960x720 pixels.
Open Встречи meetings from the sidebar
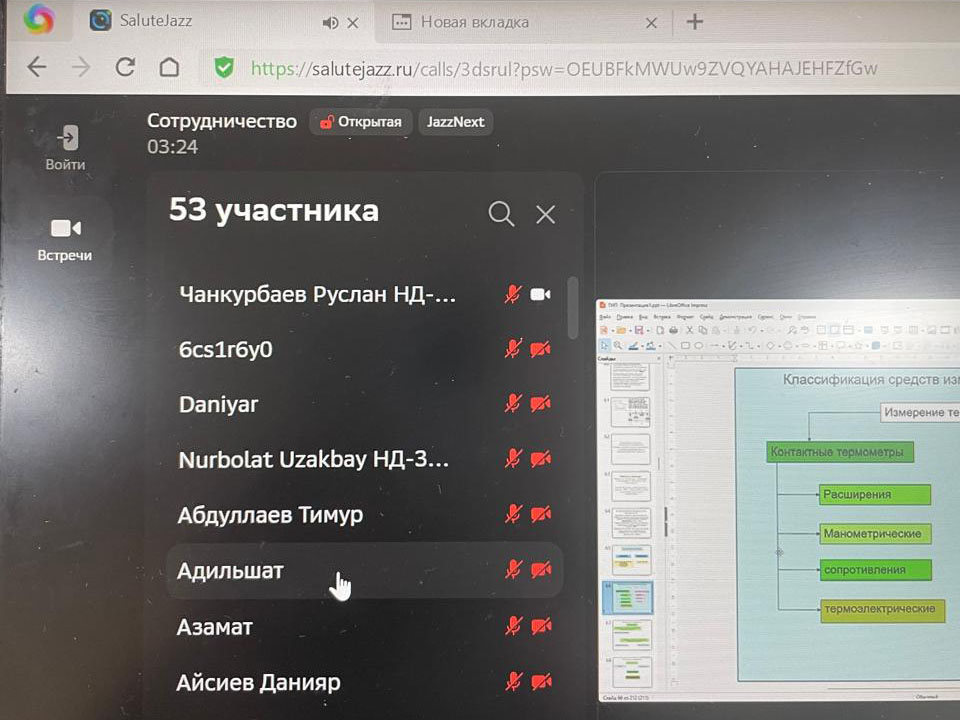65,229
